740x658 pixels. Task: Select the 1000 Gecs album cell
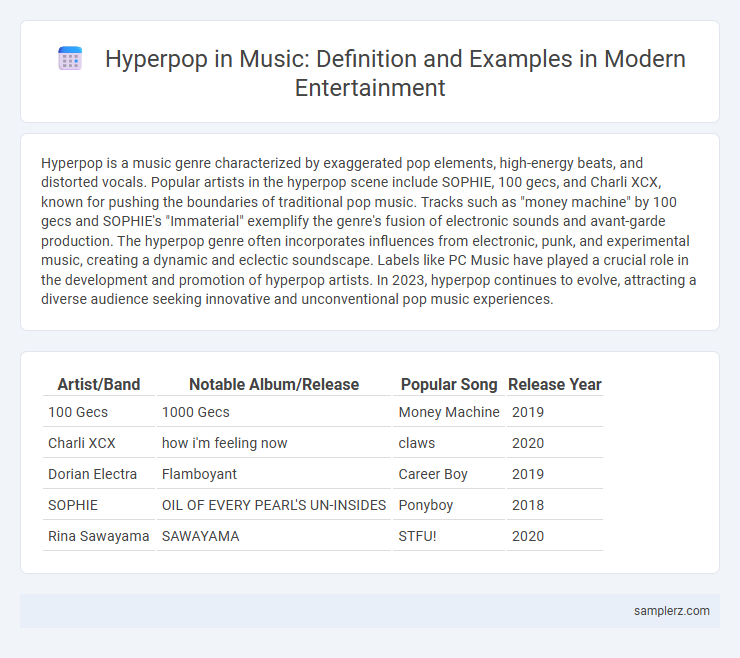point(274,412)
